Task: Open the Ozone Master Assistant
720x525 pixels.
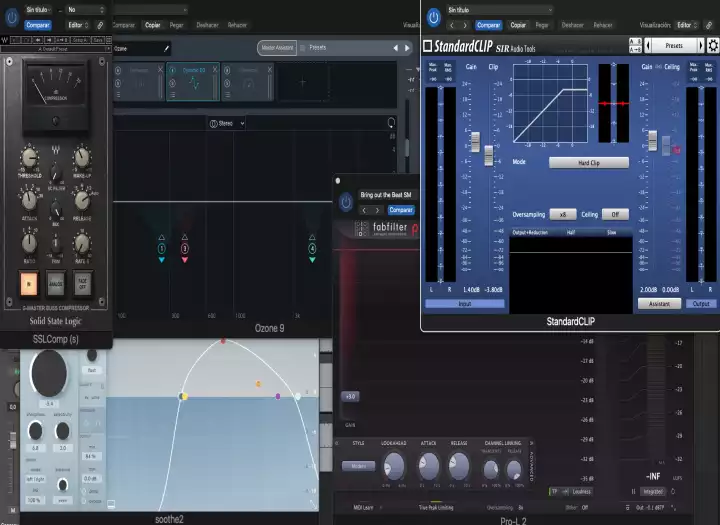Action: tap(277, 48)
